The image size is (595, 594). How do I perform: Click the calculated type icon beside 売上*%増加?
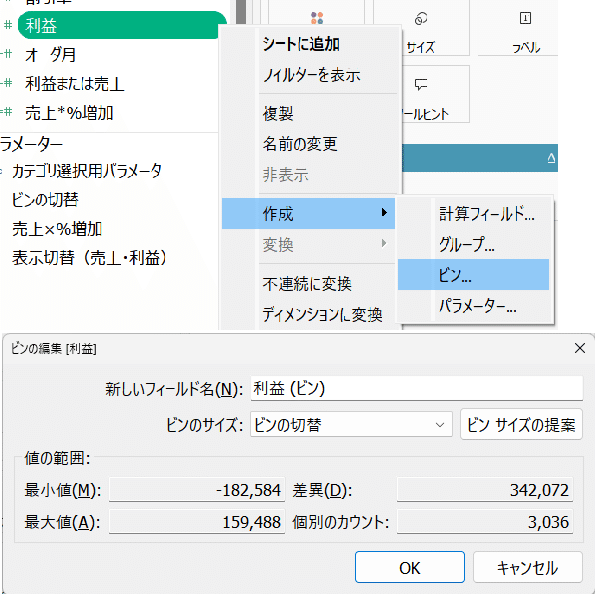coord(7,112)
